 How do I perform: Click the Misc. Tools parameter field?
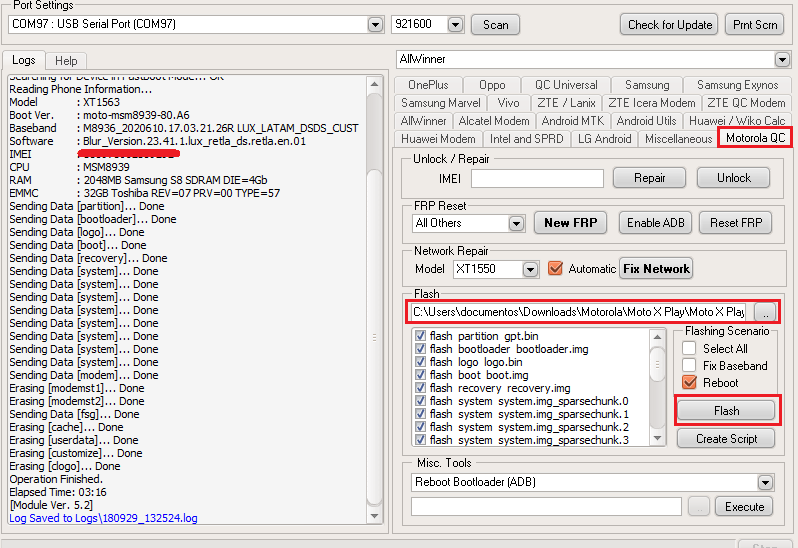tap(546, 507)
